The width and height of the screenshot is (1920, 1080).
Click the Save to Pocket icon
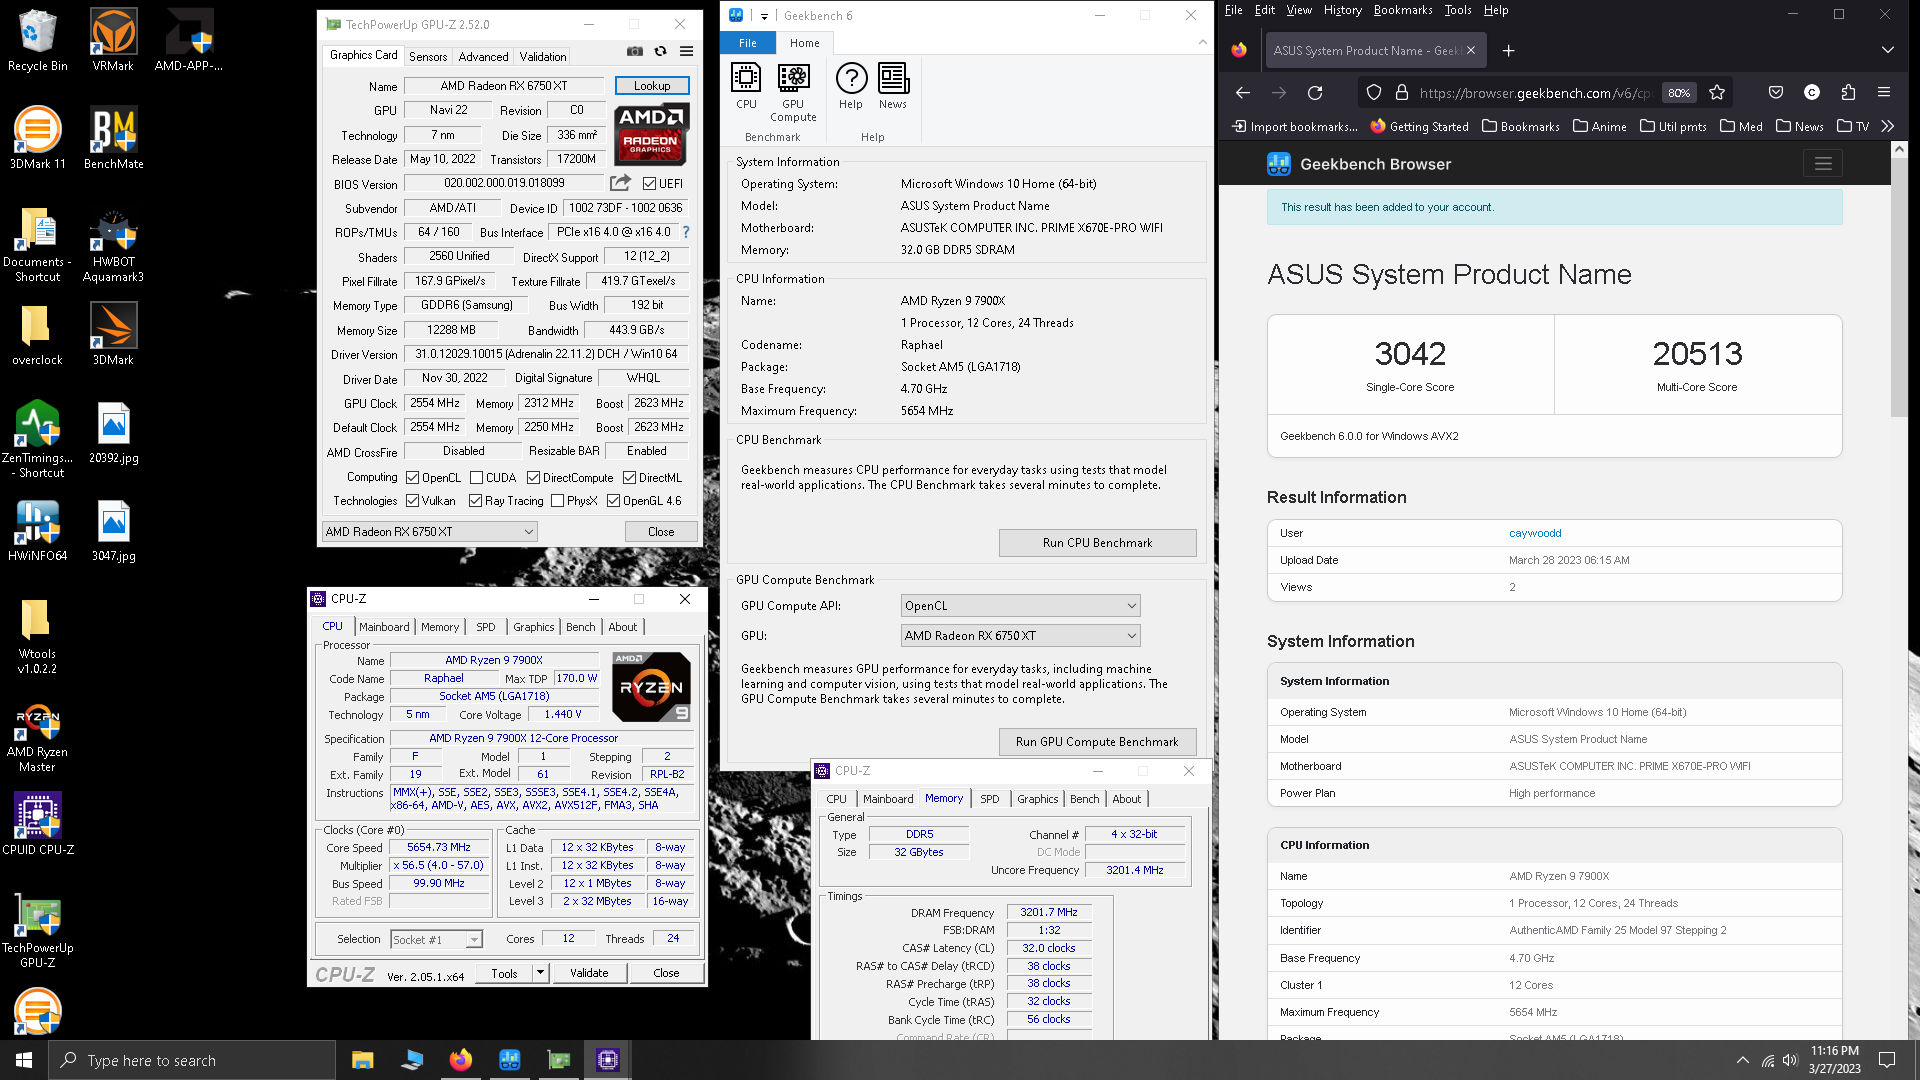(x=1776, y=92)
